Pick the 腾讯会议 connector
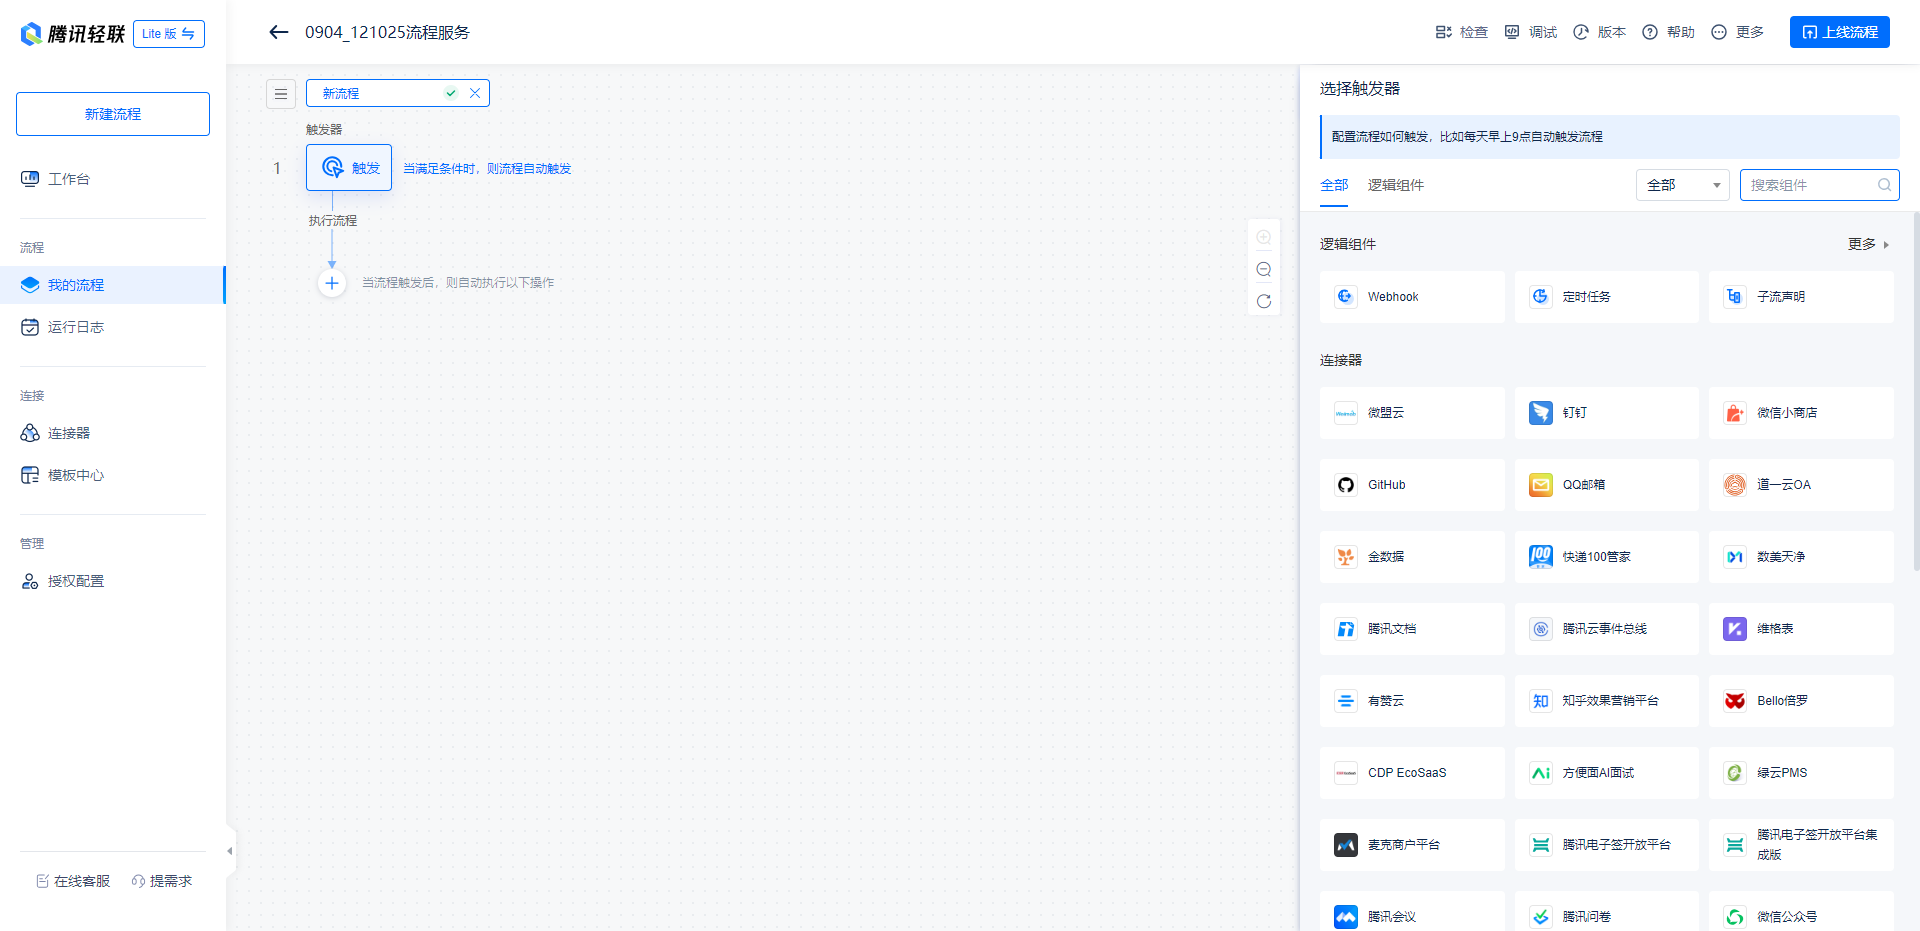This screenshot has height=931, width=1920. point(1412,912)
